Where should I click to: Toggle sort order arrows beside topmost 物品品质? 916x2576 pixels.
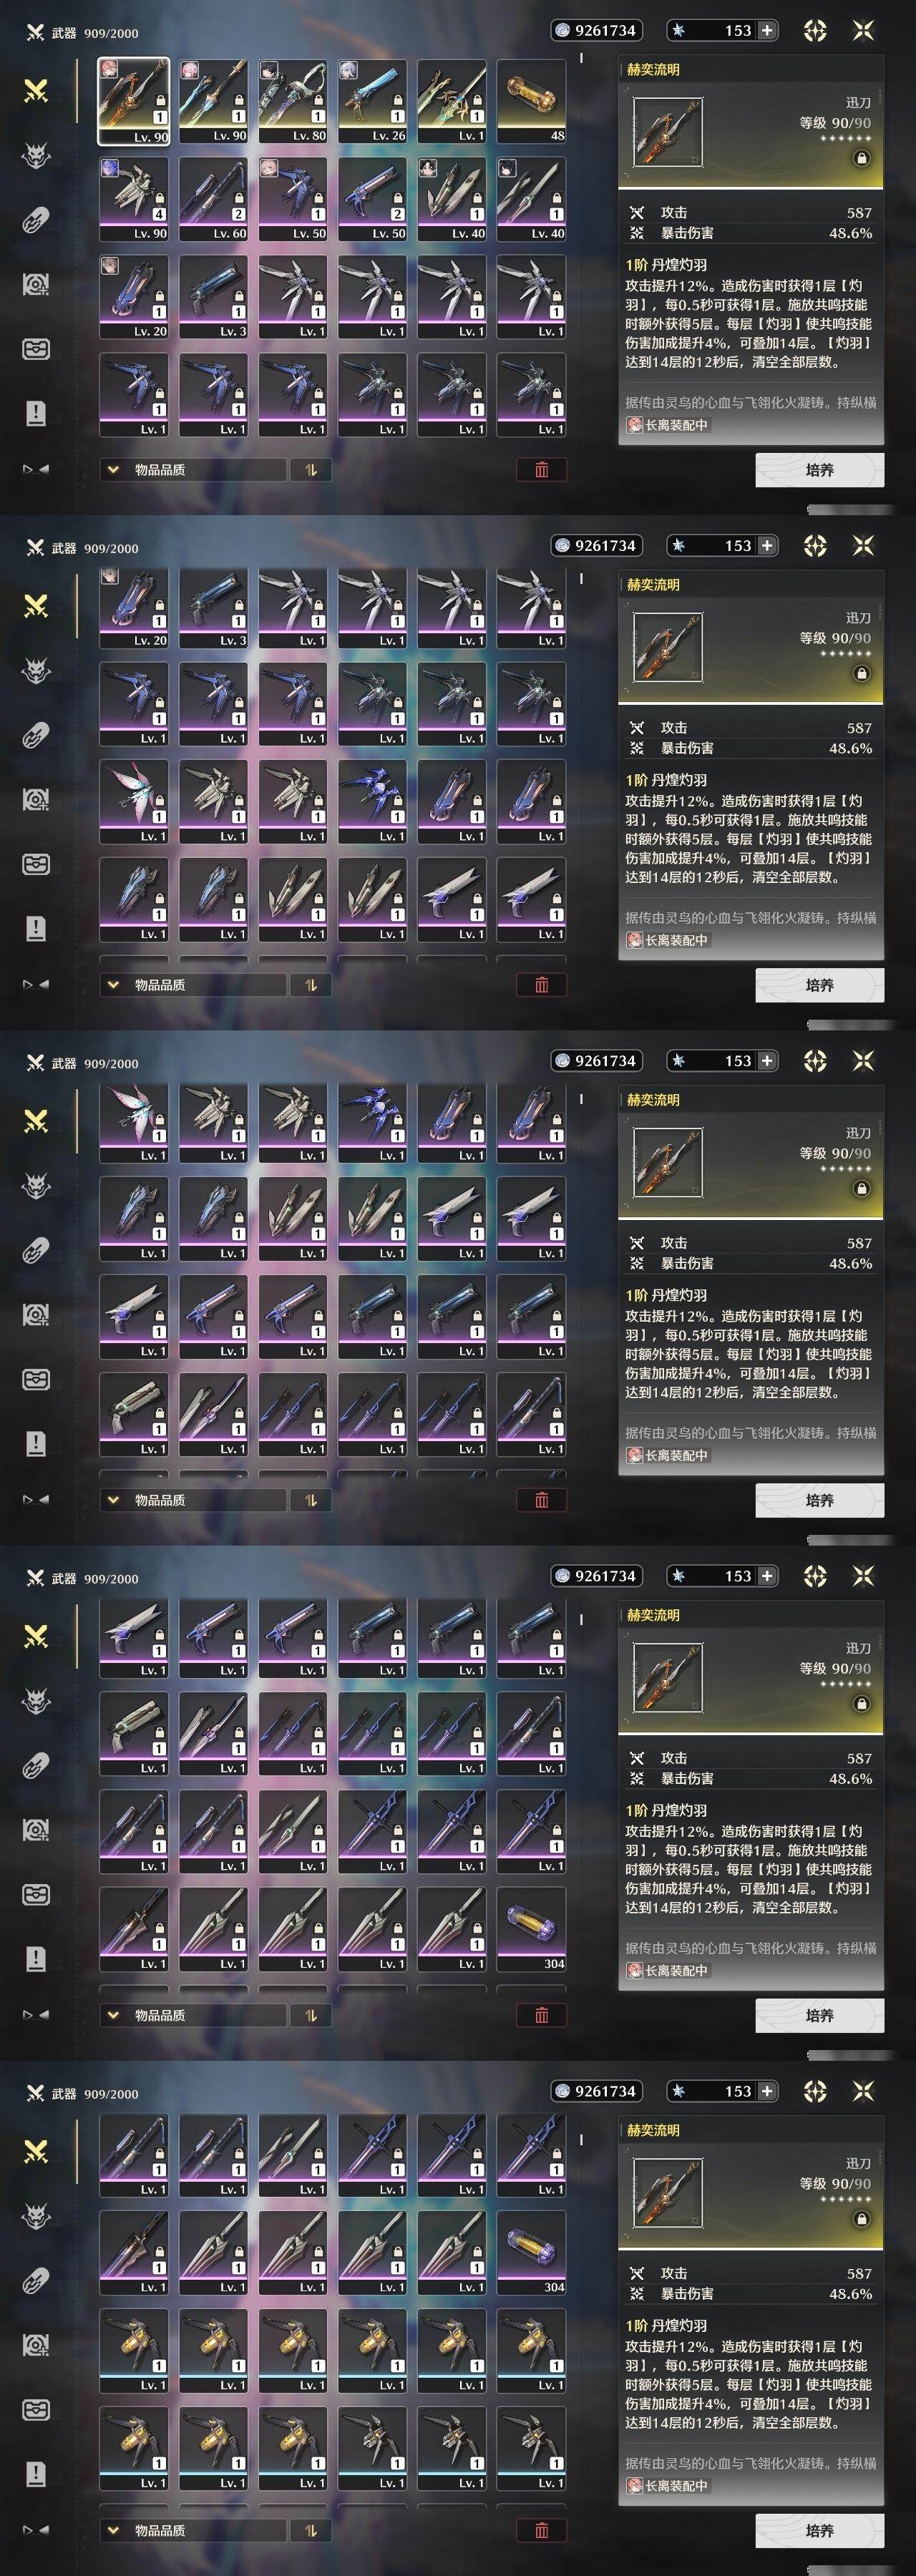(x=311, y=470)
